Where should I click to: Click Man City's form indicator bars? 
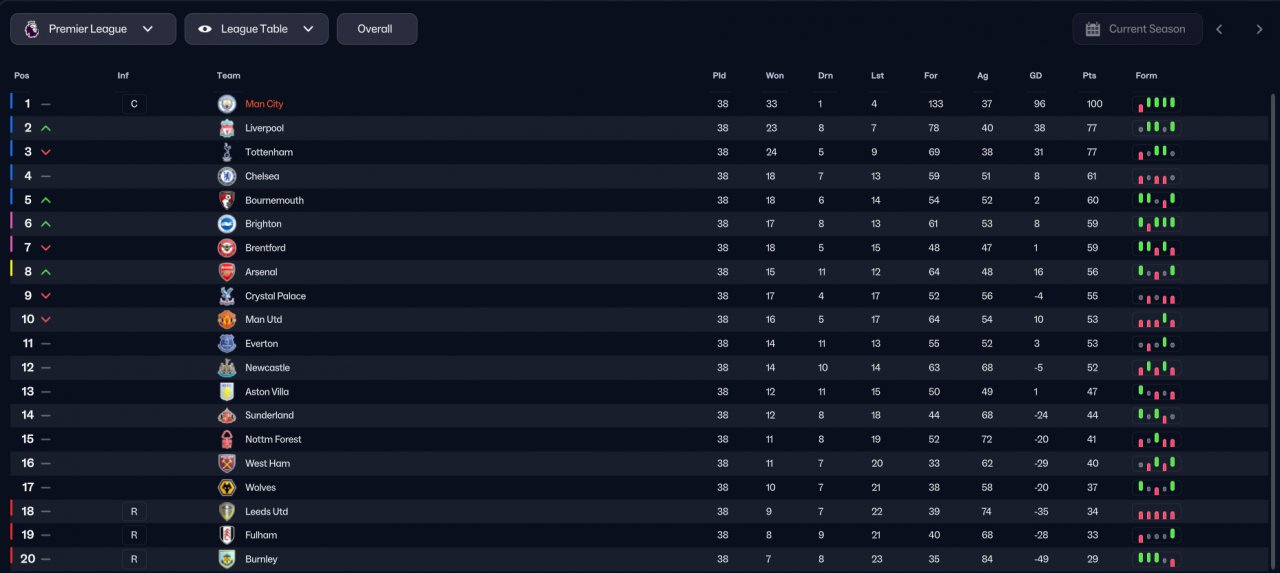click(x=1156, y=104)
